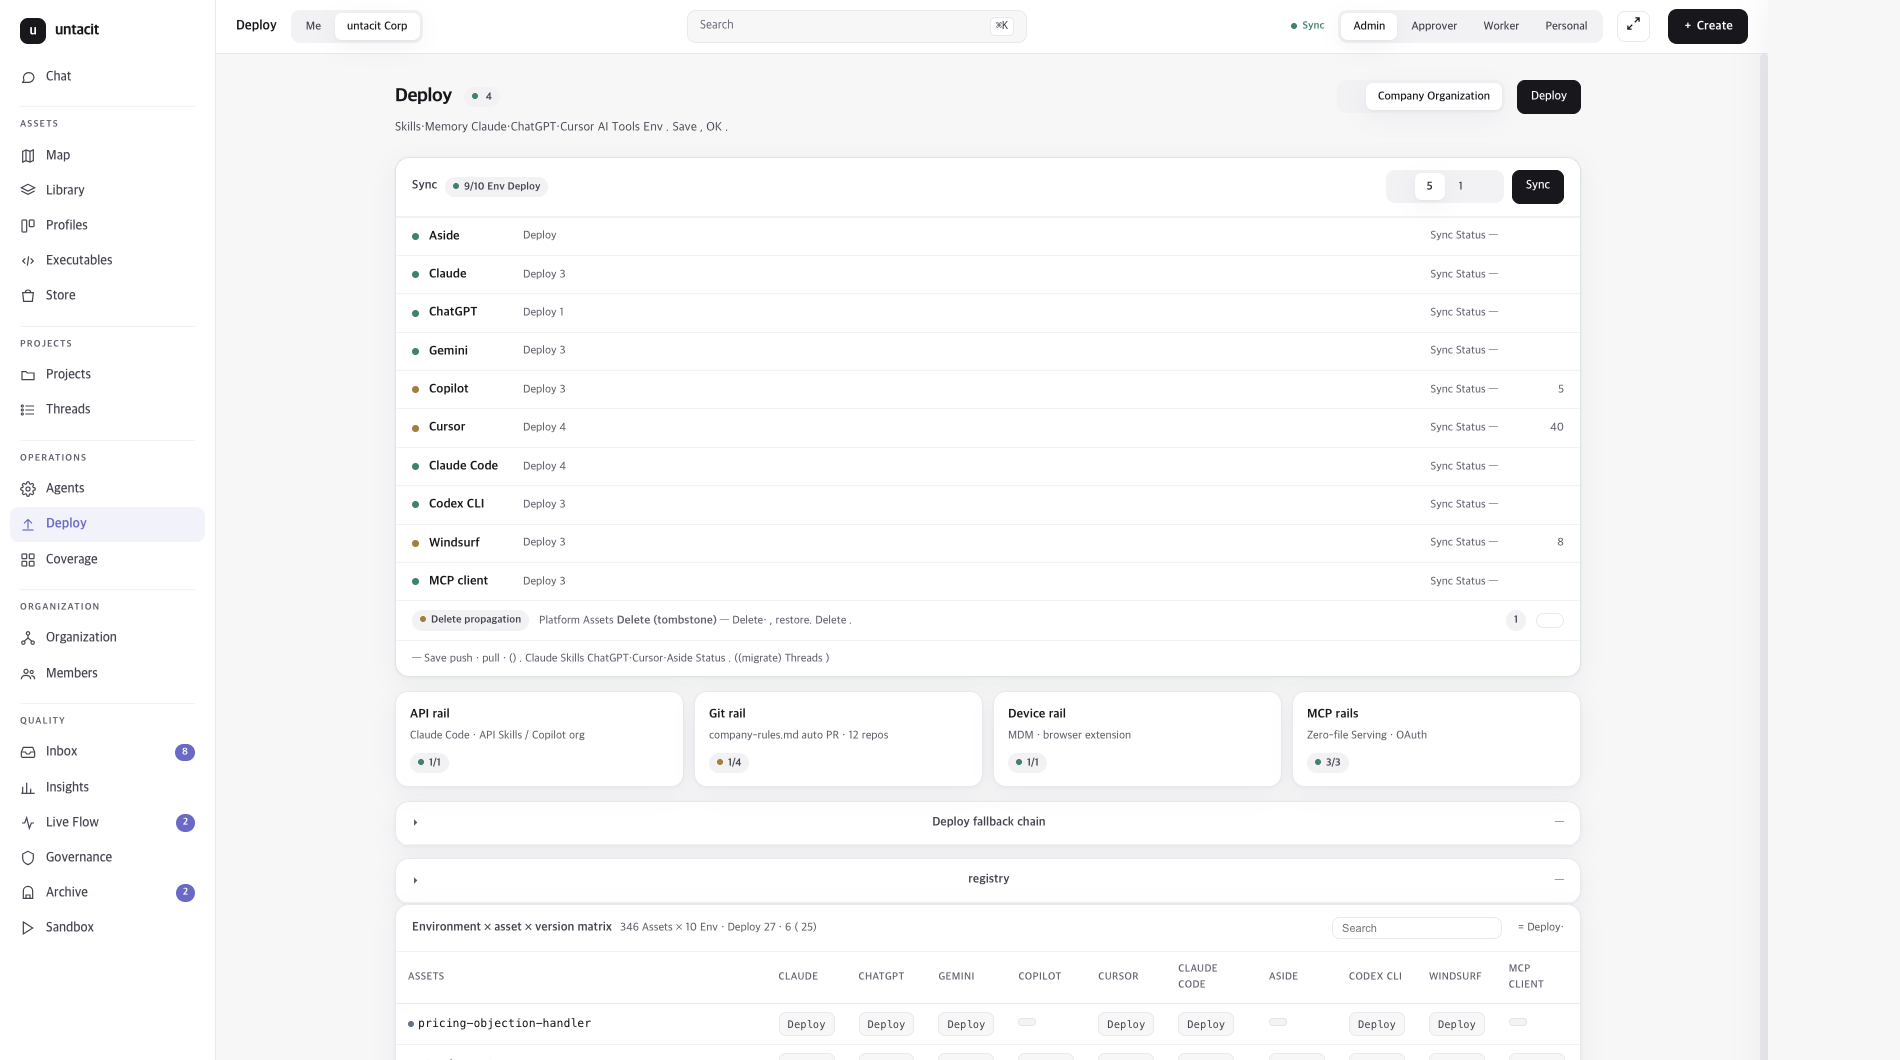Go to the Library section

click(107, 190)
